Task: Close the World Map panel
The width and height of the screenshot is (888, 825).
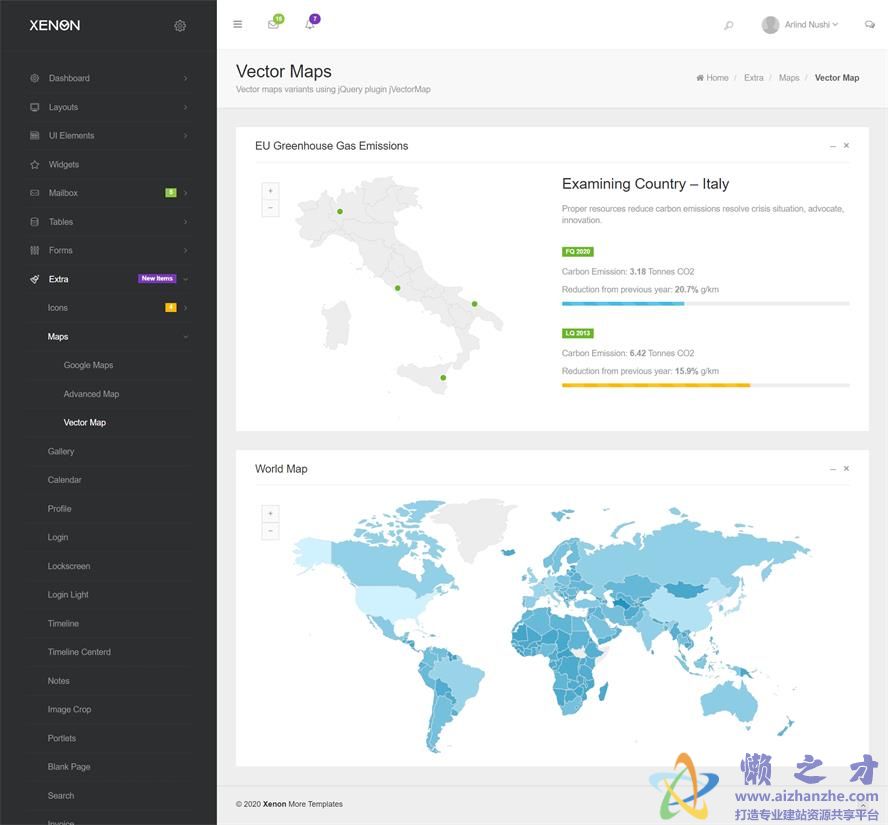Action: point(846,468)
